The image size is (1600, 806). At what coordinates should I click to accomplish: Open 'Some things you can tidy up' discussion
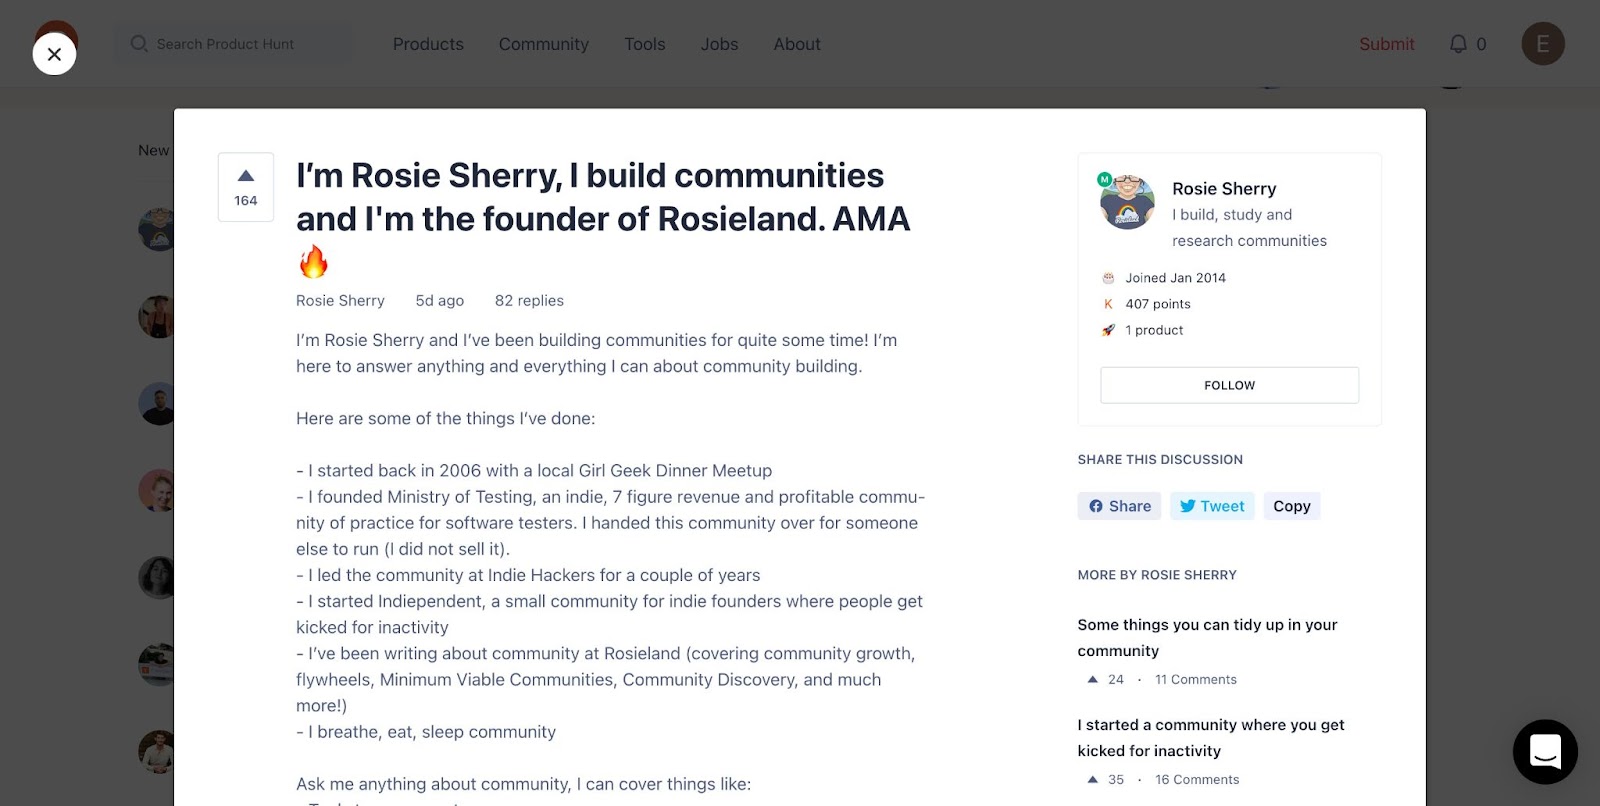1207,637
